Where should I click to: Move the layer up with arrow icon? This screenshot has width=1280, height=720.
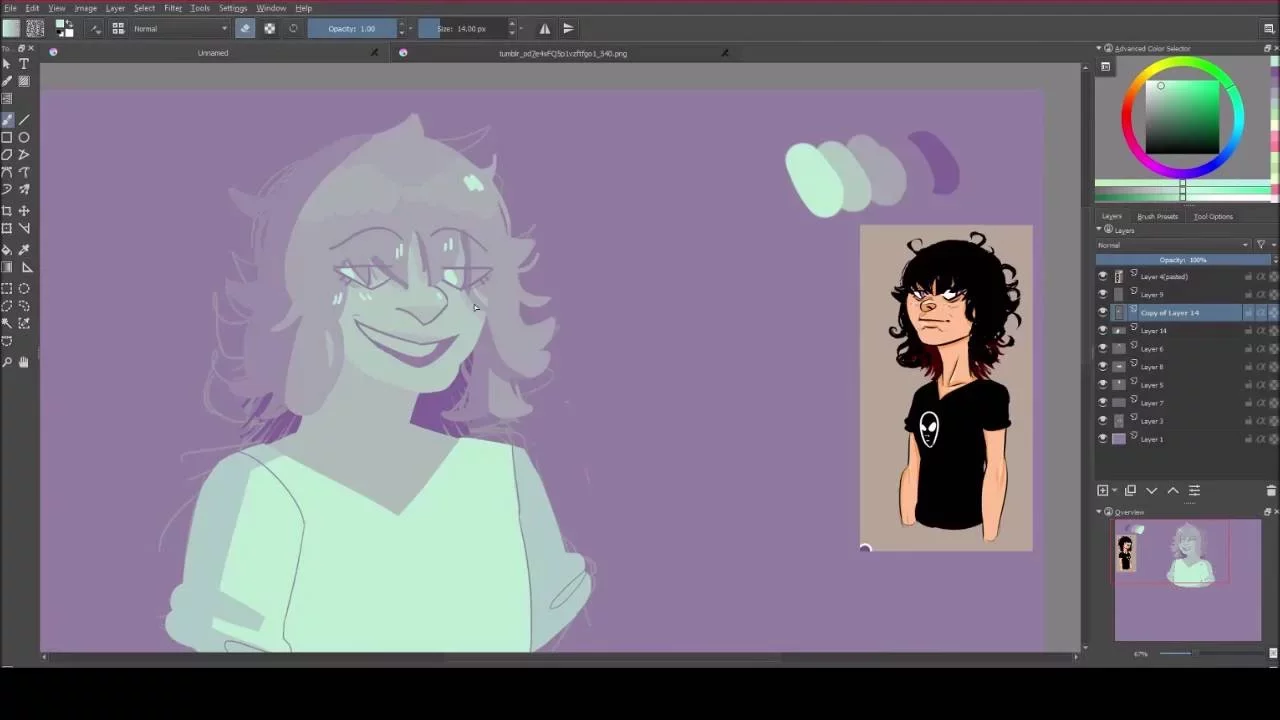coord(1173,490)
